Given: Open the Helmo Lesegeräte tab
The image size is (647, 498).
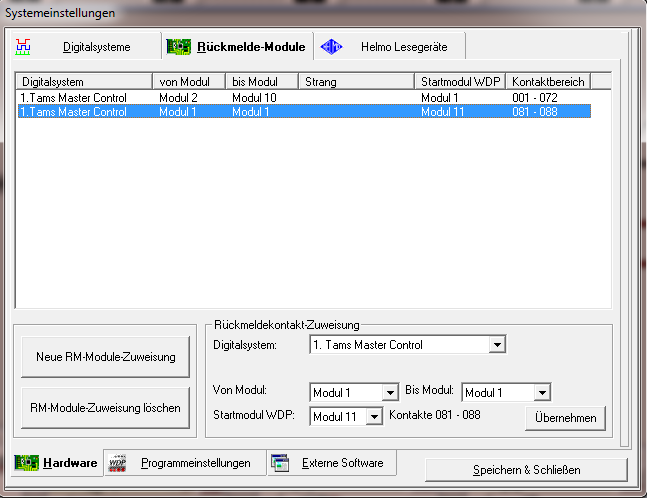Looking at the screenshot, I should coord(390,46).
